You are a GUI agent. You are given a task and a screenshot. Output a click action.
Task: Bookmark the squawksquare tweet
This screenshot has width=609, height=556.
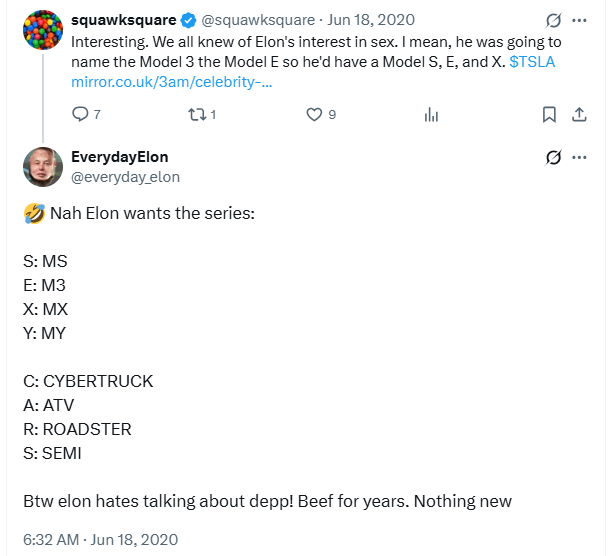[549, 115]
